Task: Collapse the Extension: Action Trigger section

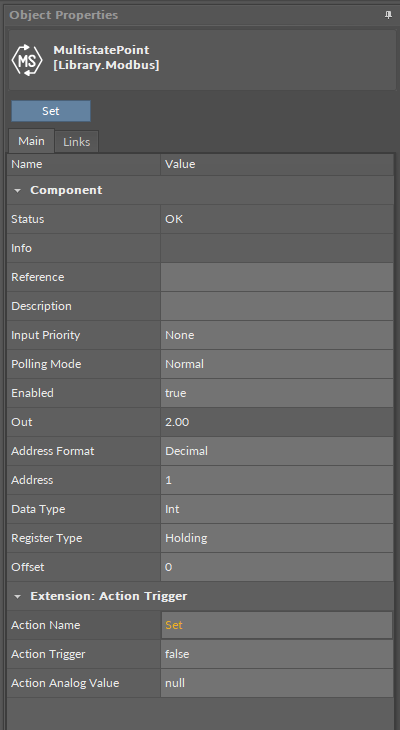Action: pyautogui.click(x=18, y=596)
